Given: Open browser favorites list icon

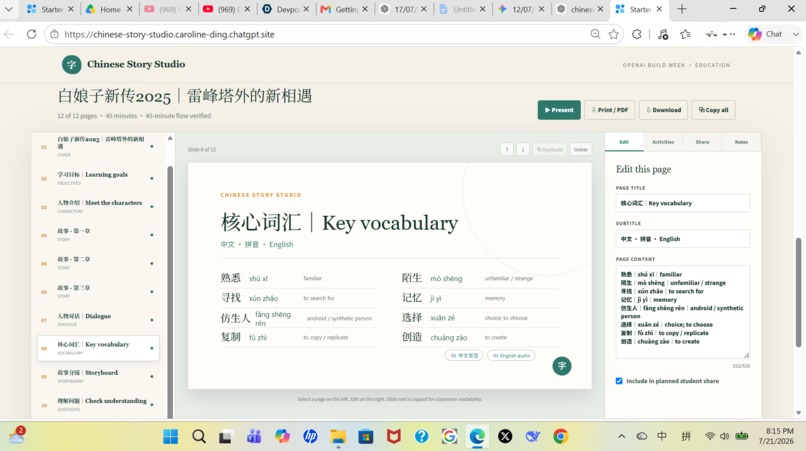Looking at the screenshot, I should click(685, 34).
